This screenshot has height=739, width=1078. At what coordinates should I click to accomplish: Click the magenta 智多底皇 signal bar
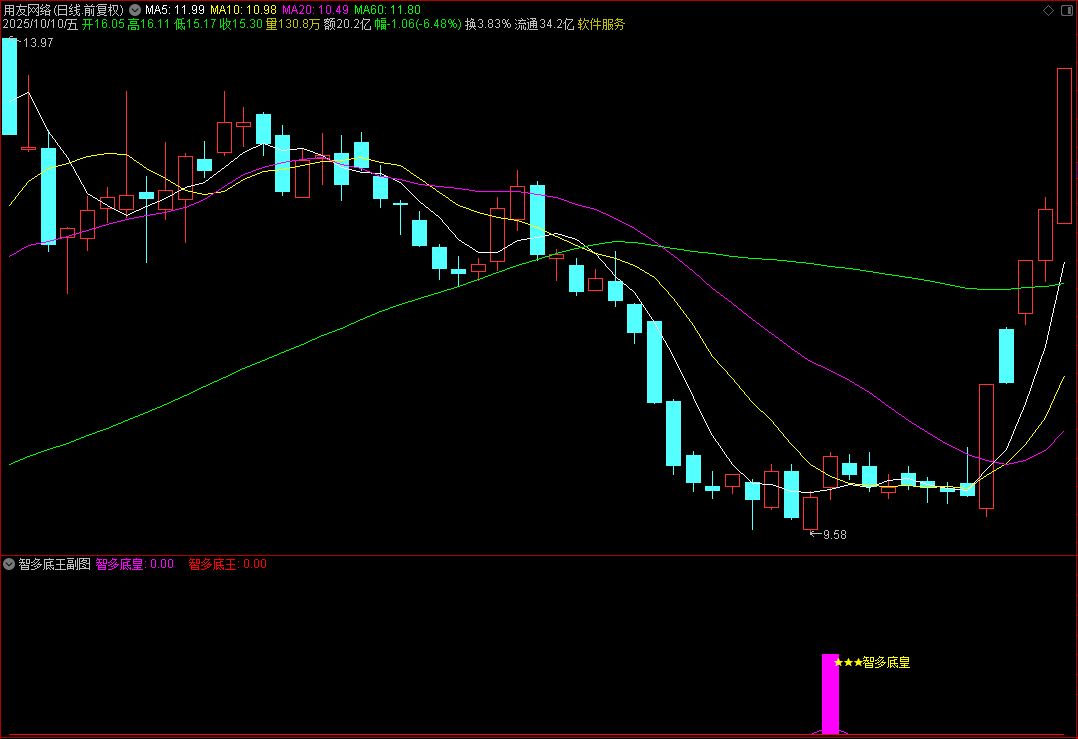click(x=830, y=694)
